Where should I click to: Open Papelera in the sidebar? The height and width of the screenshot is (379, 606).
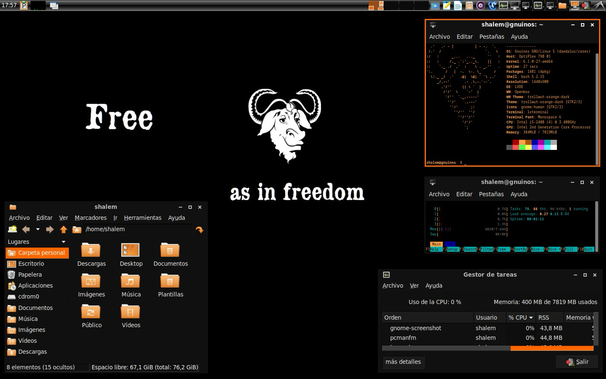[x=37, y=275]
